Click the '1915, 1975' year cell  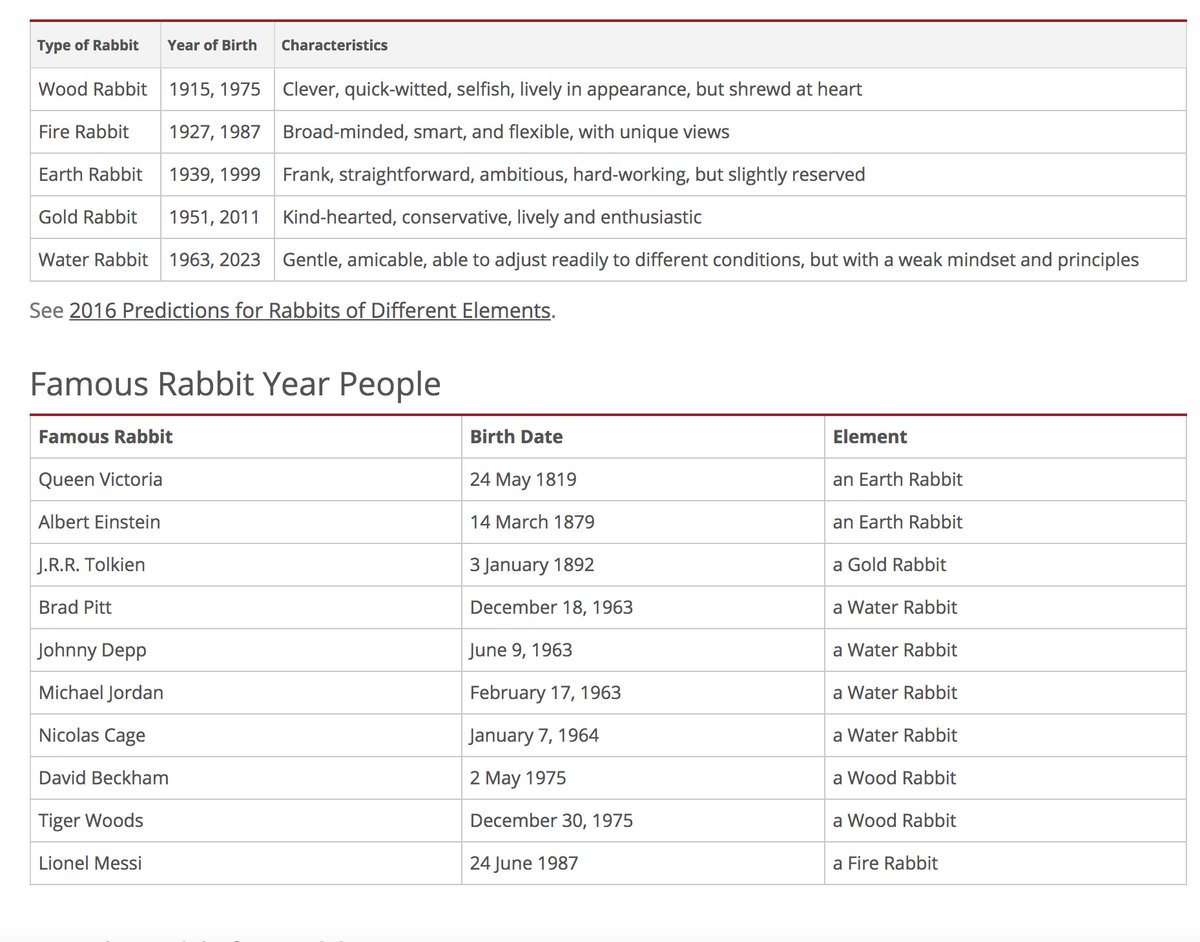click(217, 89)
